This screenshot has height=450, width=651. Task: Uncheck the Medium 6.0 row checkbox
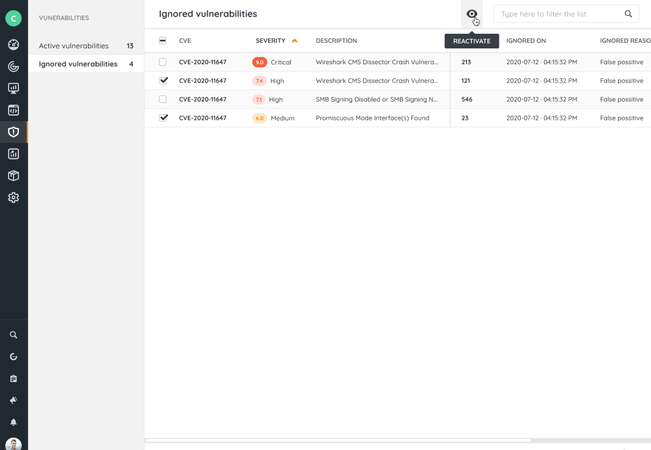[x=164, y=118]
